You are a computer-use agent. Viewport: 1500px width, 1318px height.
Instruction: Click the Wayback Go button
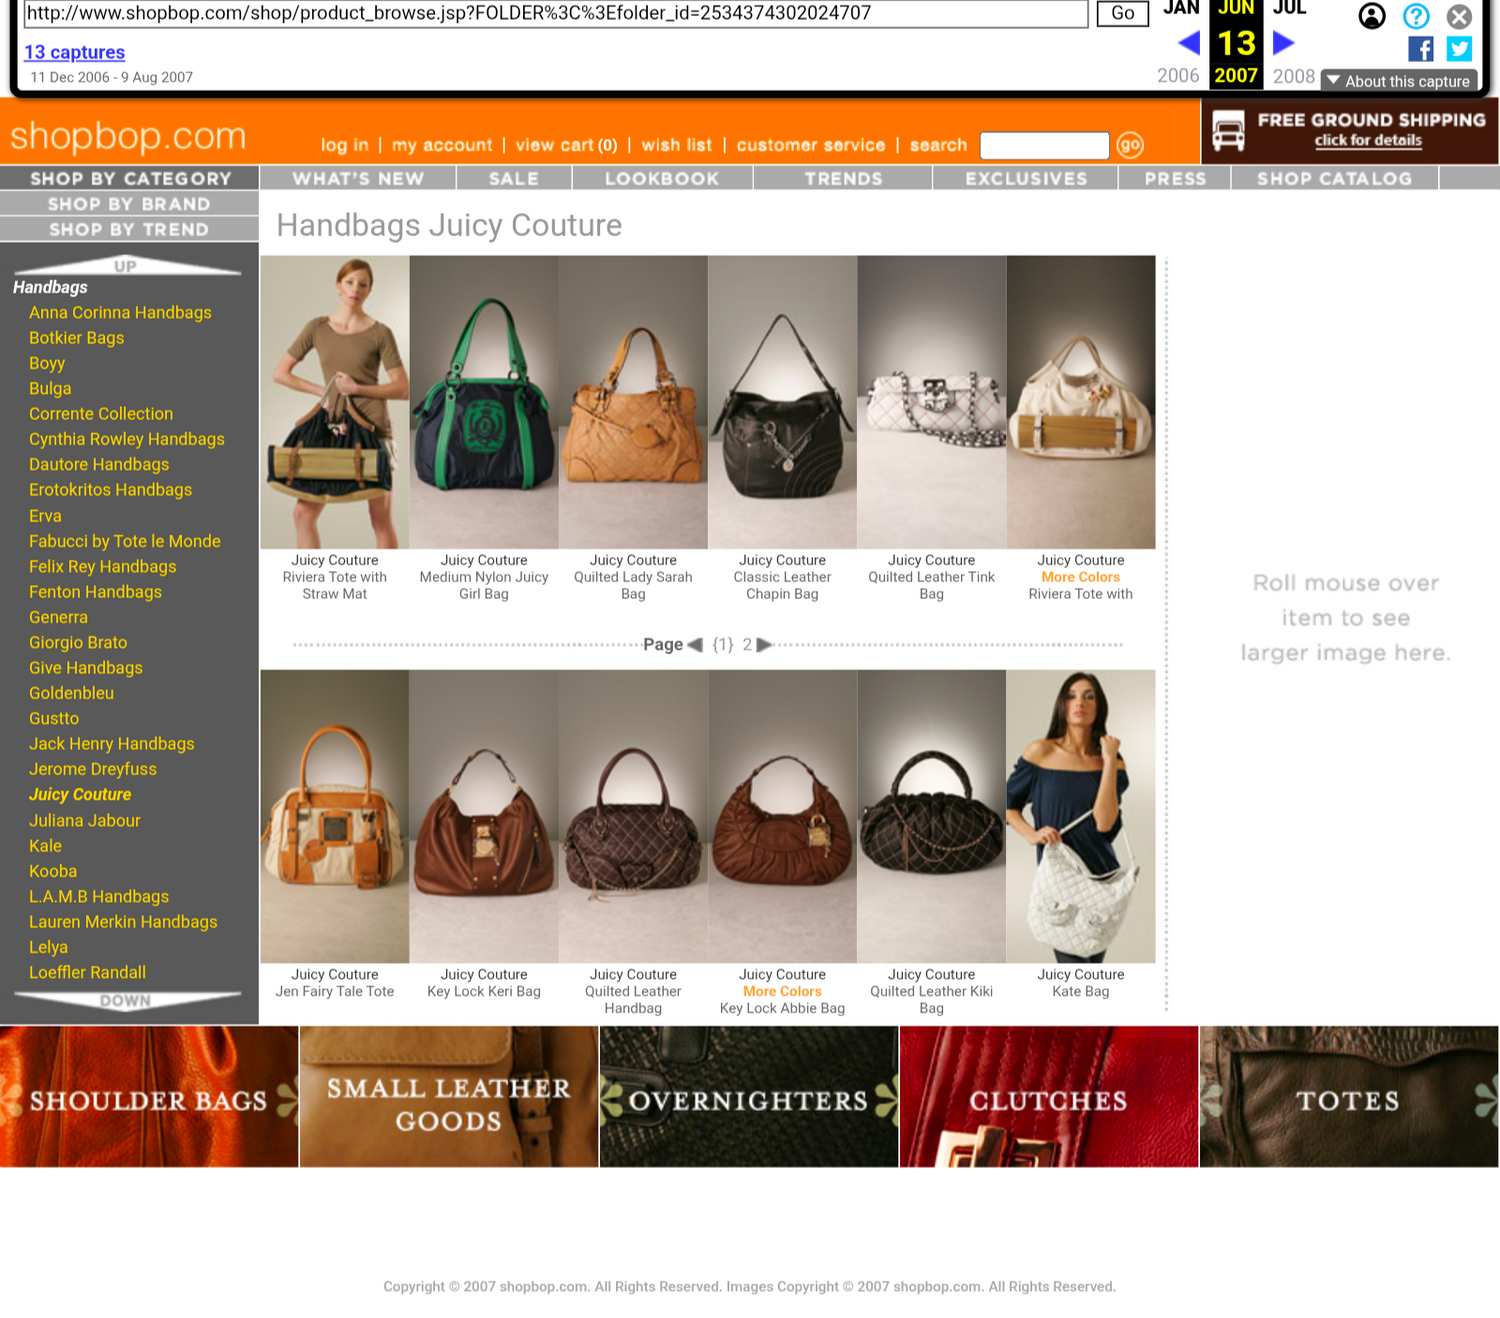[x=1122, y=13]
